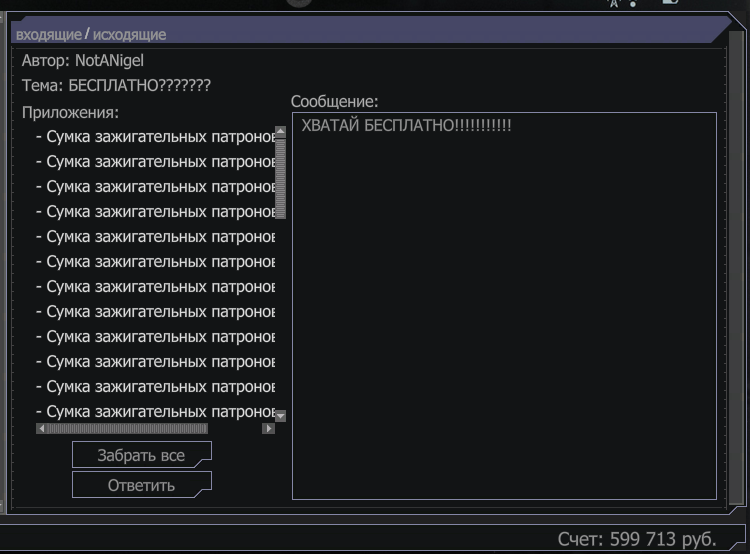Click left arrow of horizontal scrollbar

tap(42, 428)
